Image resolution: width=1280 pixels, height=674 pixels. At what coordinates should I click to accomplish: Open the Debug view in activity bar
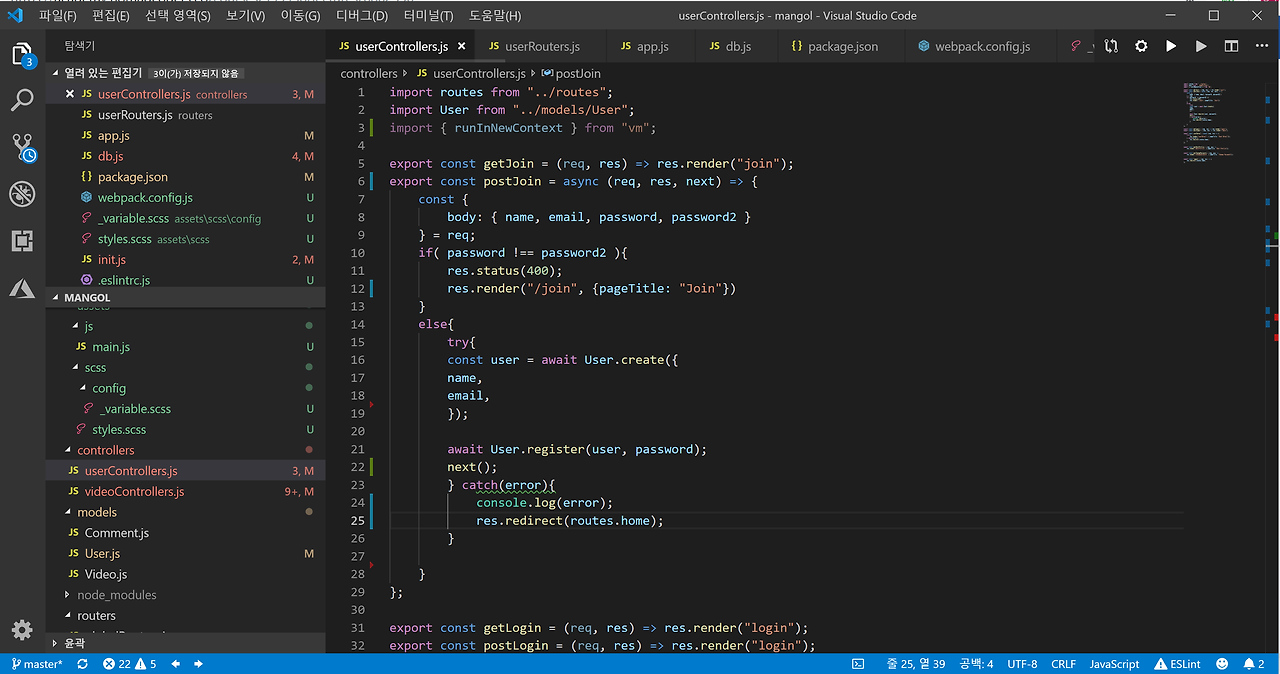tap(22, 194)
